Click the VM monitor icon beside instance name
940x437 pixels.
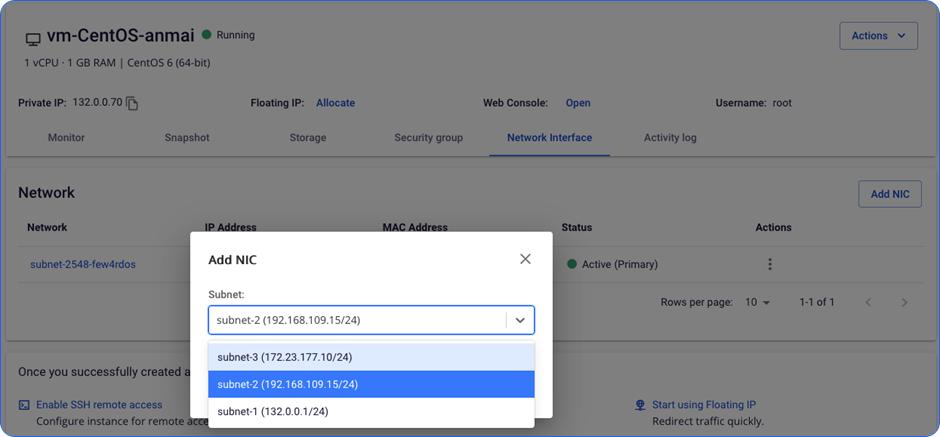pos(33,38)
